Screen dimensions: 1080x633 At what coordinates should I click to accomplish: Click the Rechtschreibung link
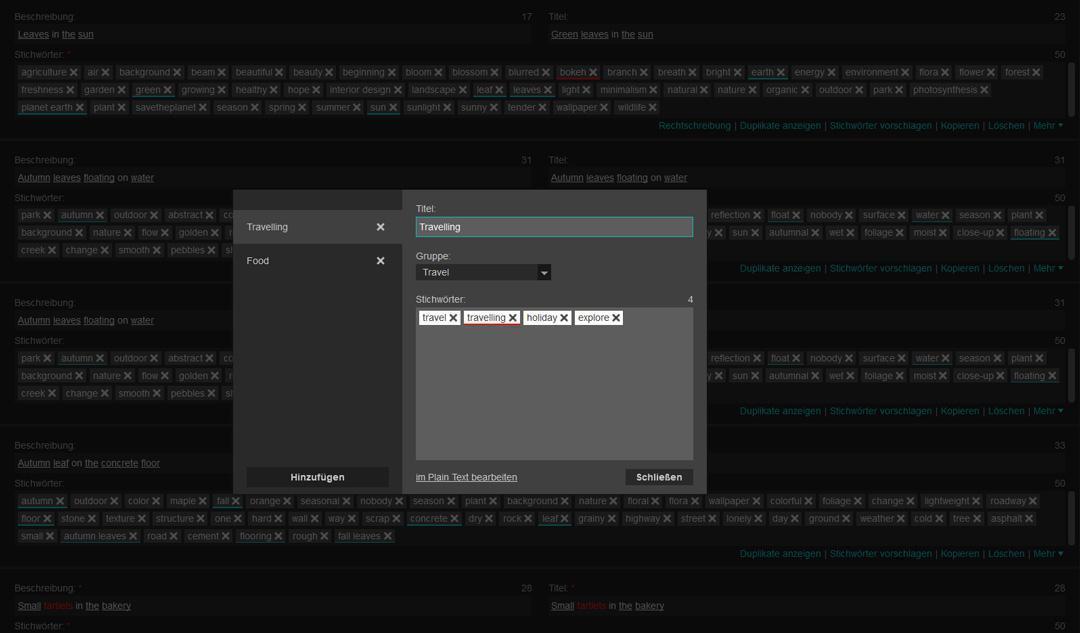694,126
